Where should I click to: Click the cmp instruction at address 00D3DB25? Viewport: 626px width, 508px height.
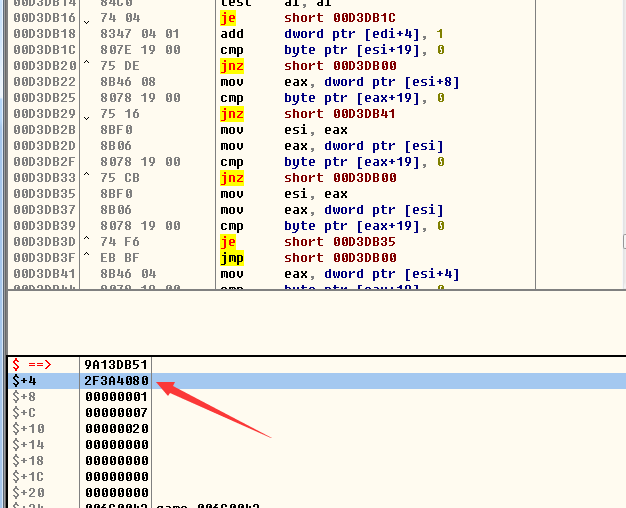(332, 98)
